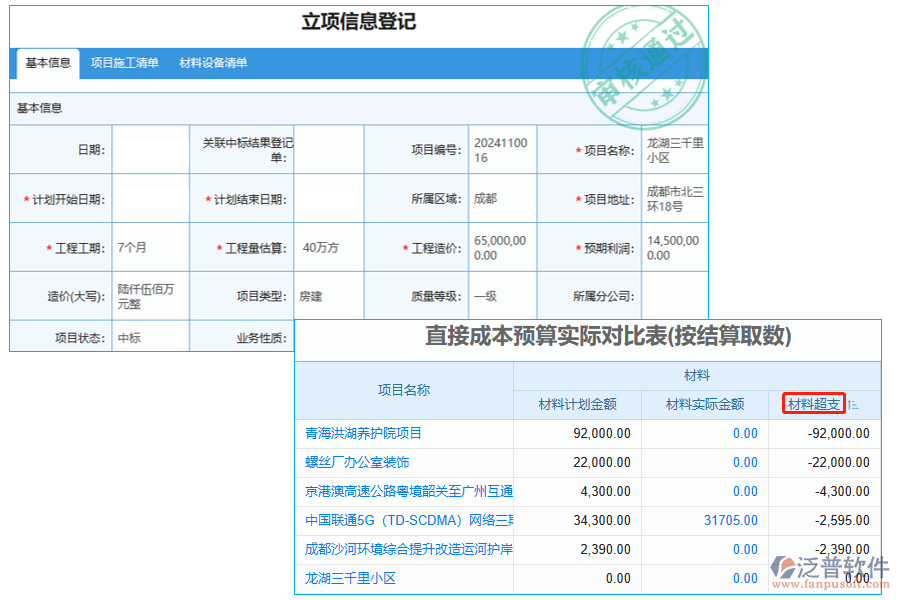
Task: Click the sort icon beside 材料超支 header
Action: point(852,404)
